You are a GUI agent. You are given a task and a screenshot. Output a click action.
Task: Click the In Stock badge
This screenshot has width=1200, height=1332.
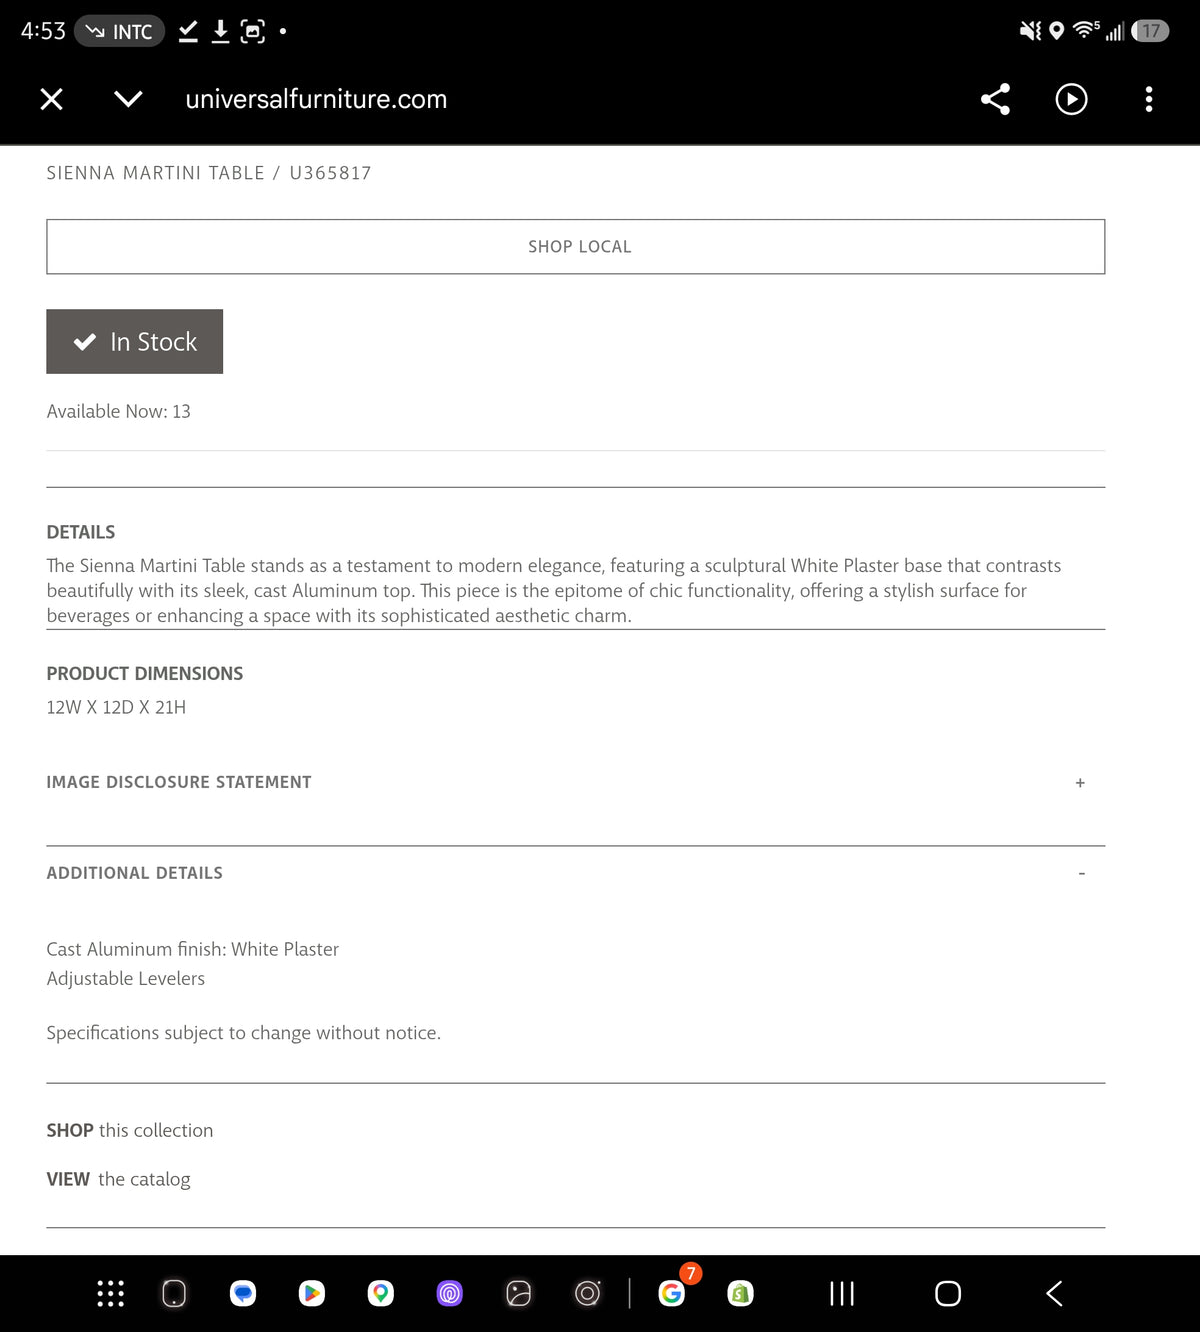coord(134,341)
